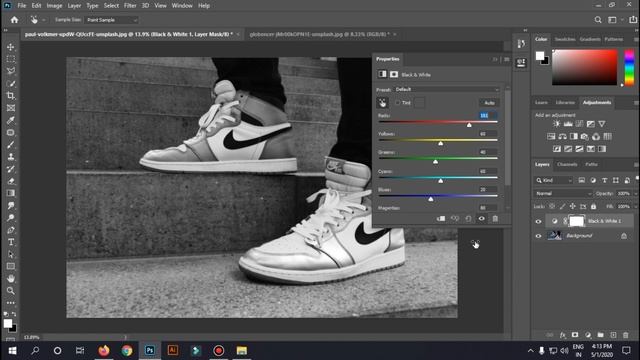The height and width of the screenshot is (360, 640).
Task: Select the Crop tool
Action: click(11, 96)
